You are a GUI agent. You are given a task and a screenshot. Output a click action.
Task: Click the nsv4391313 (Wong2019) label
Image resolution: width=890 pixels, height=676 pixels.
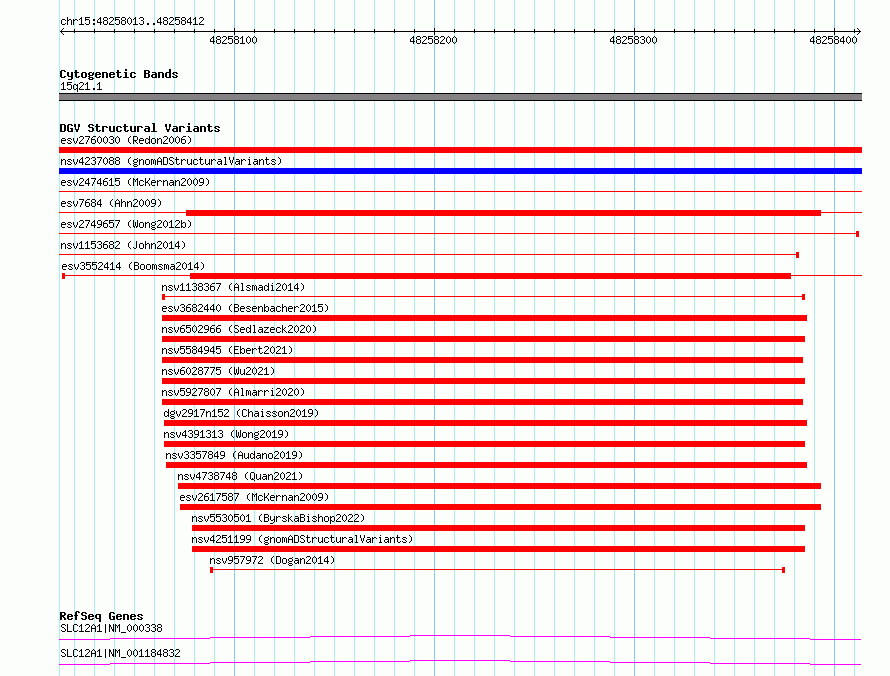coord(226,434)
